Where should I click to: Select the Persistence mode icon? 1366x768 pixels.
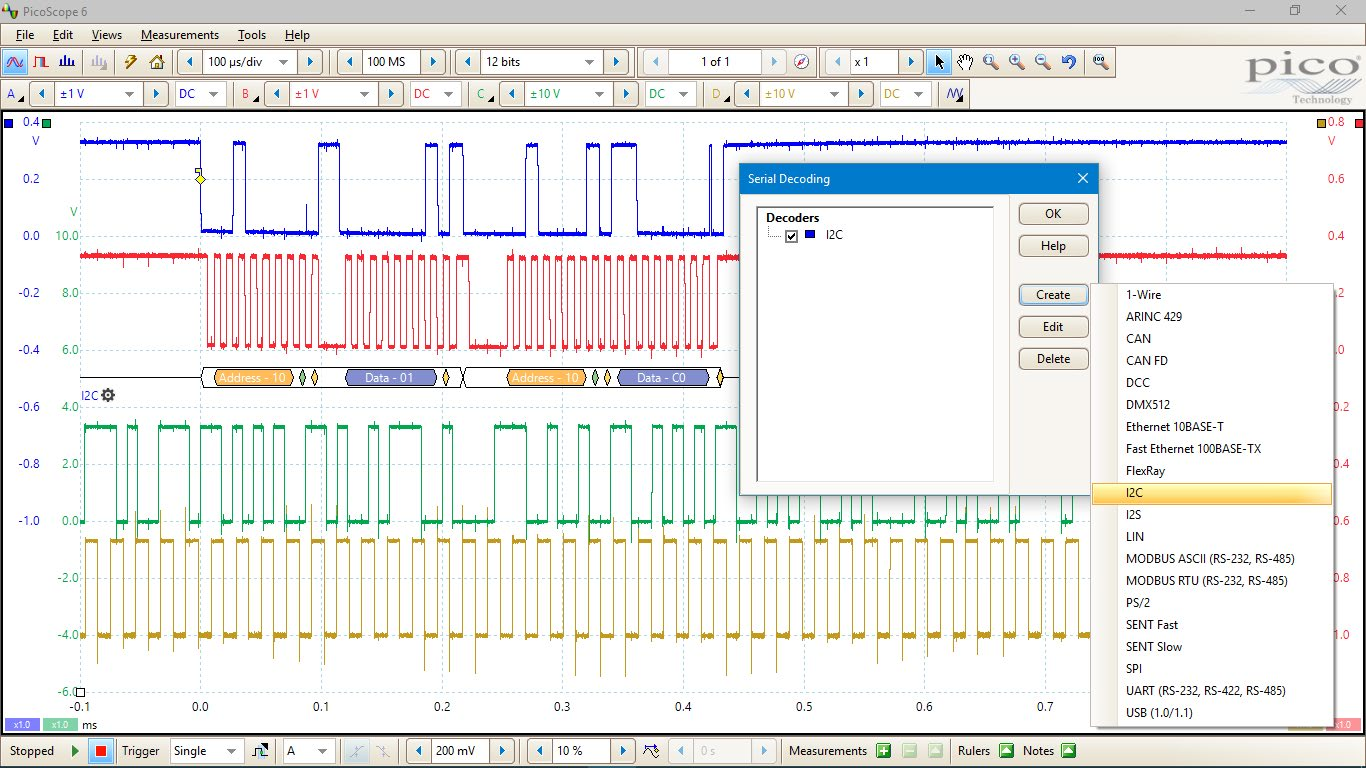41,62
